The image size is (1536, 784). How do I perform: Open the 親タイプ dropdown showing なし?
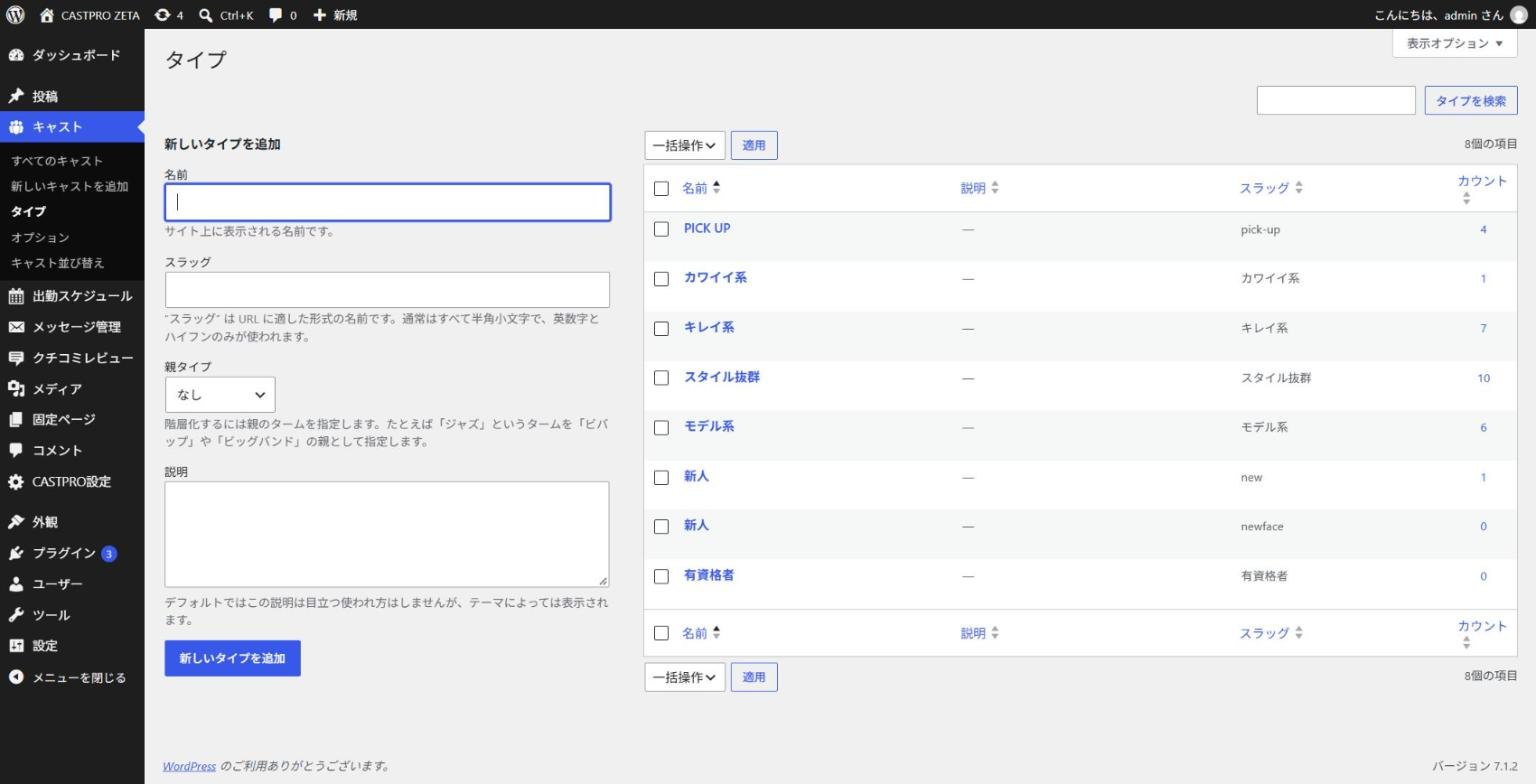pos(220,395)
